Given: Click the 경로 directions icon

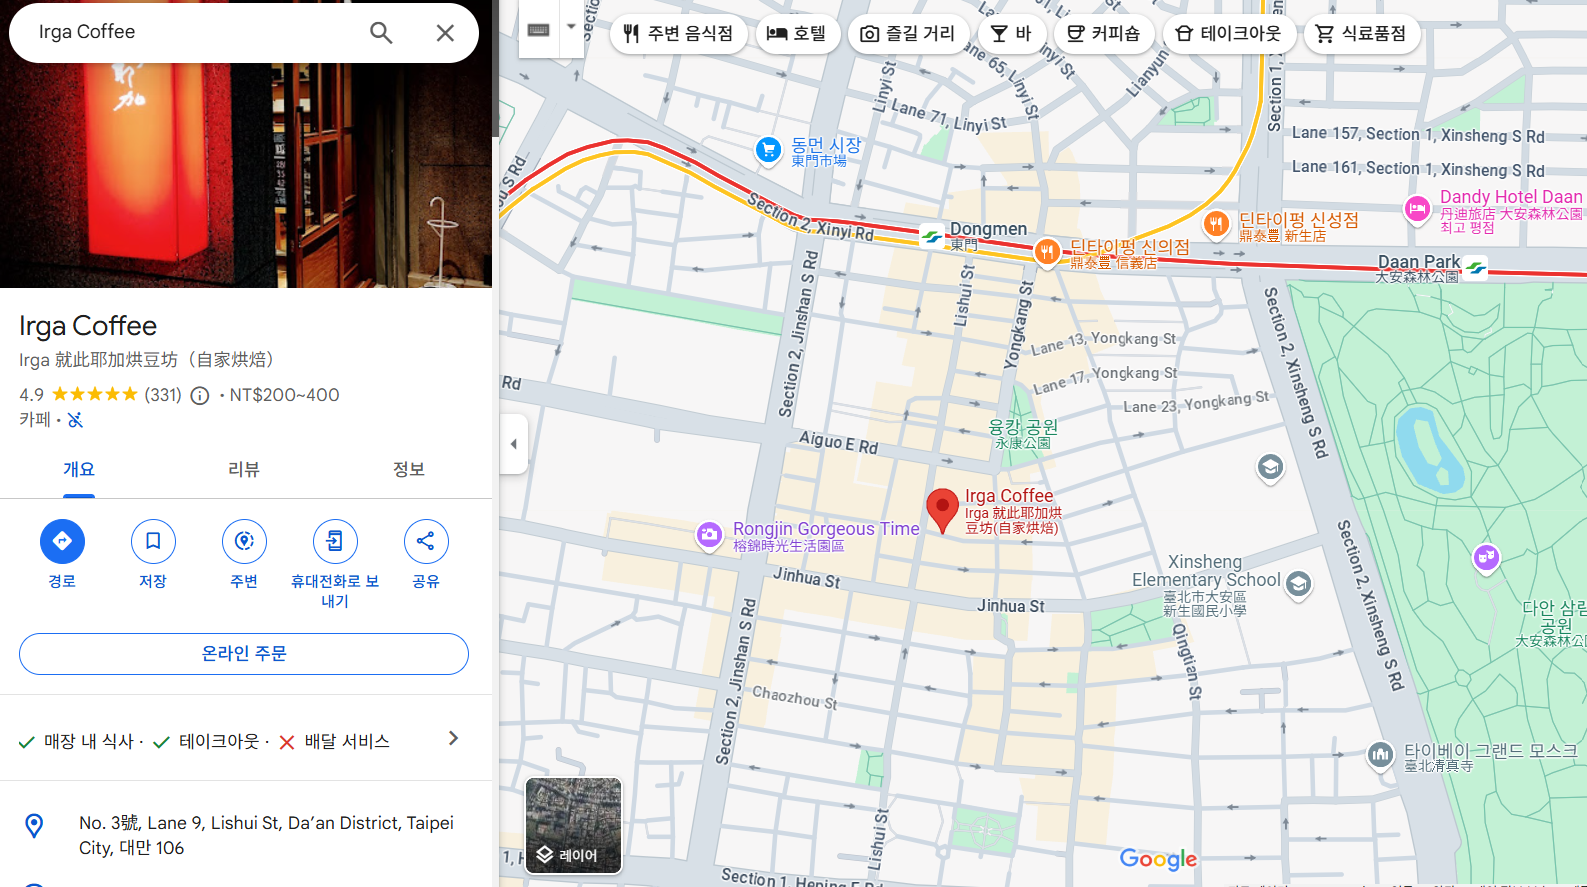Looking at the screenshot, I should (x=62, y=541).
